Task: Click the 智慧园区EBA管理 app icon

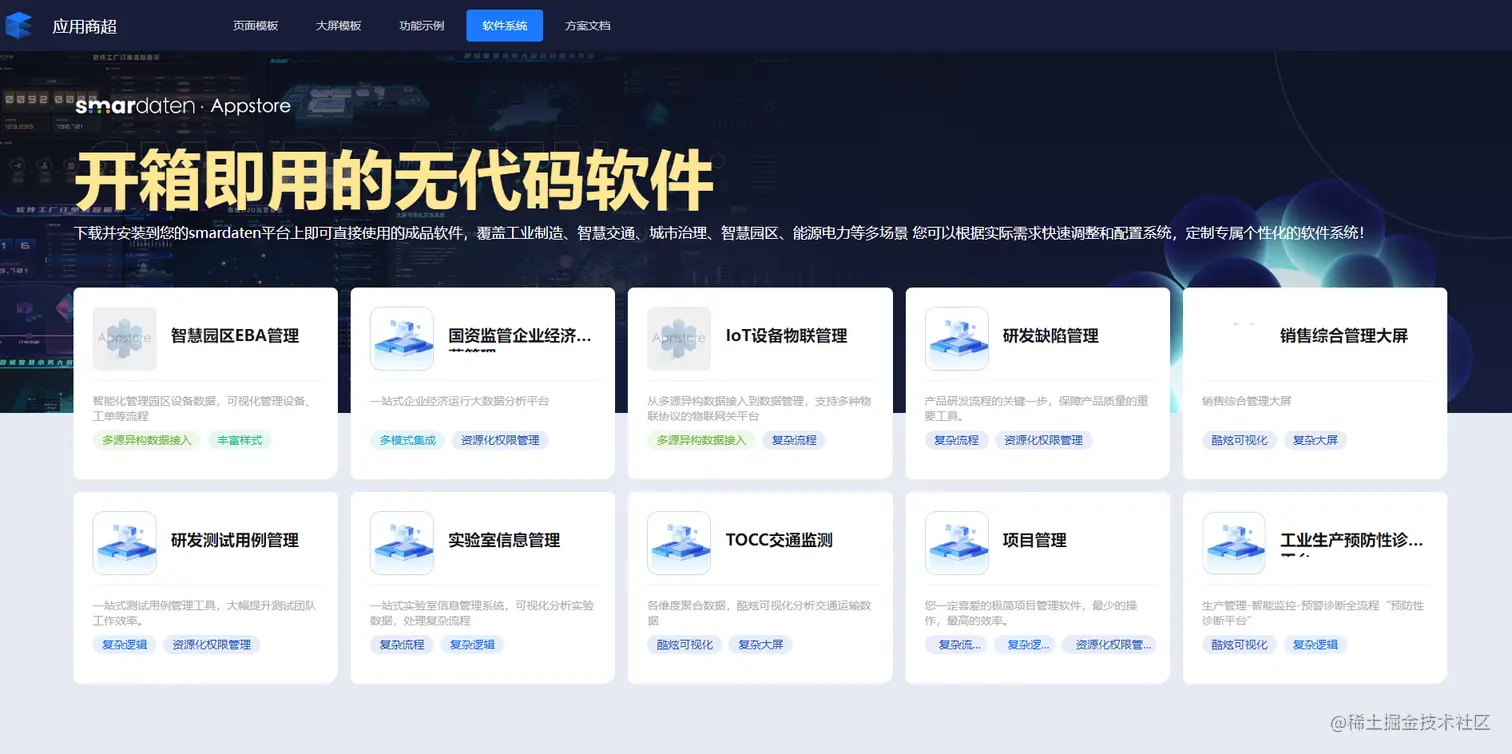Action: [x=124, y=337]
